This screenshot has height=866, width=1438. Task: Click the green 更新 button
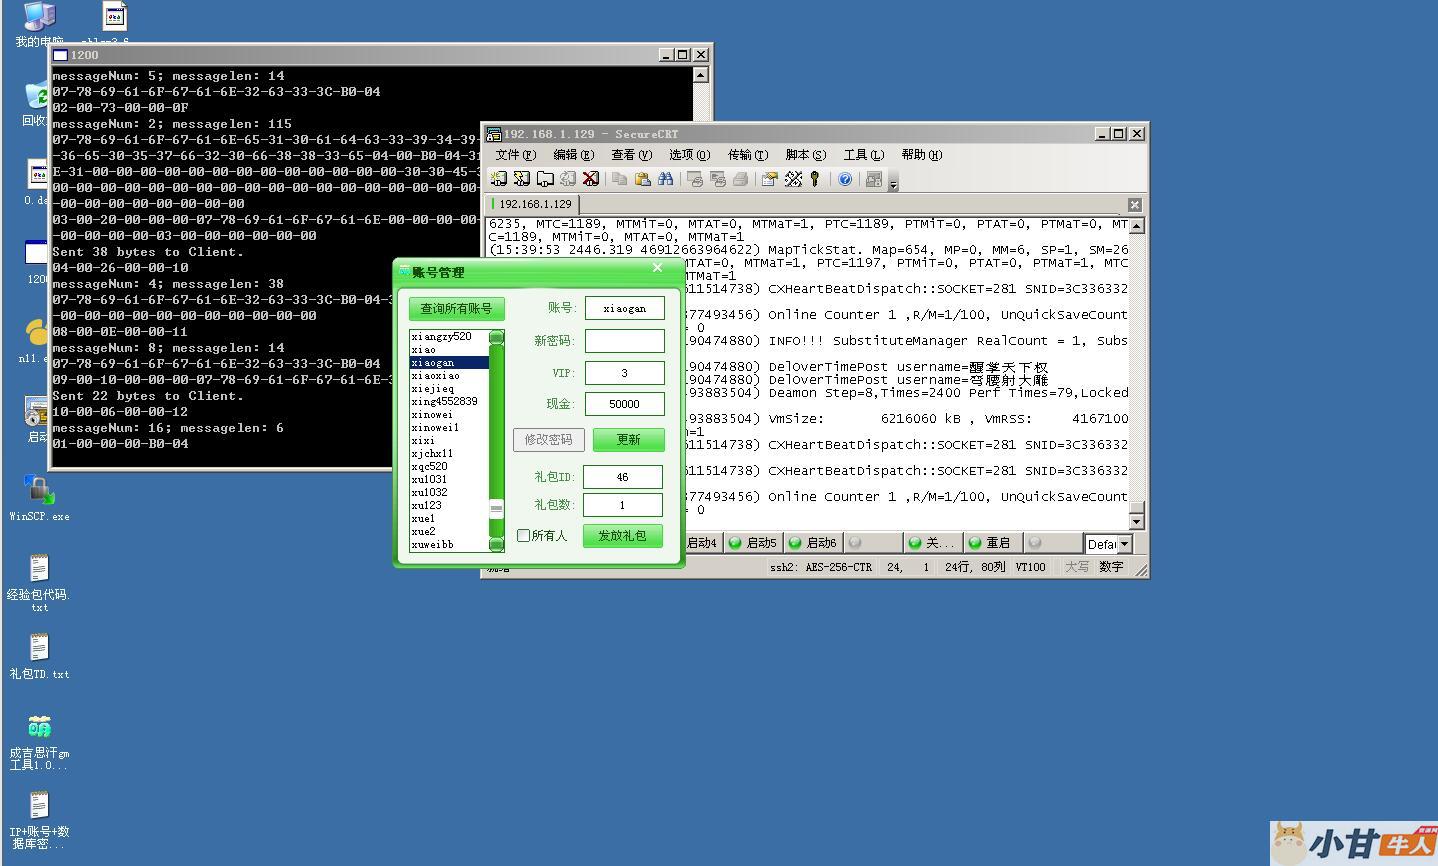pyautogui.click(x=628, y=440)
